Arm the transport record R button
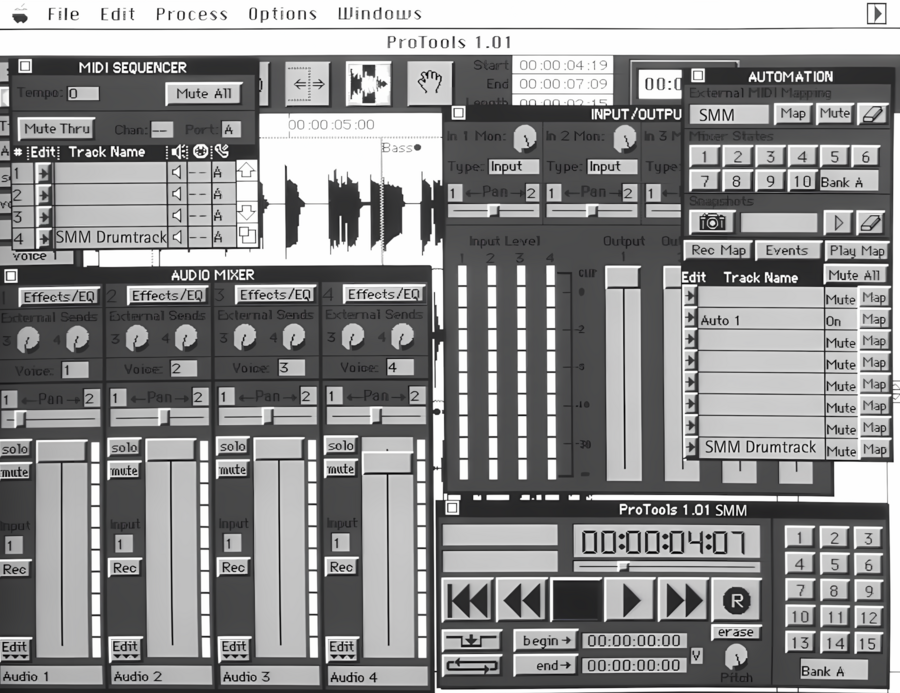Image resolution: width=900 pixels, height=693 pixels. [x=736, y=600]
